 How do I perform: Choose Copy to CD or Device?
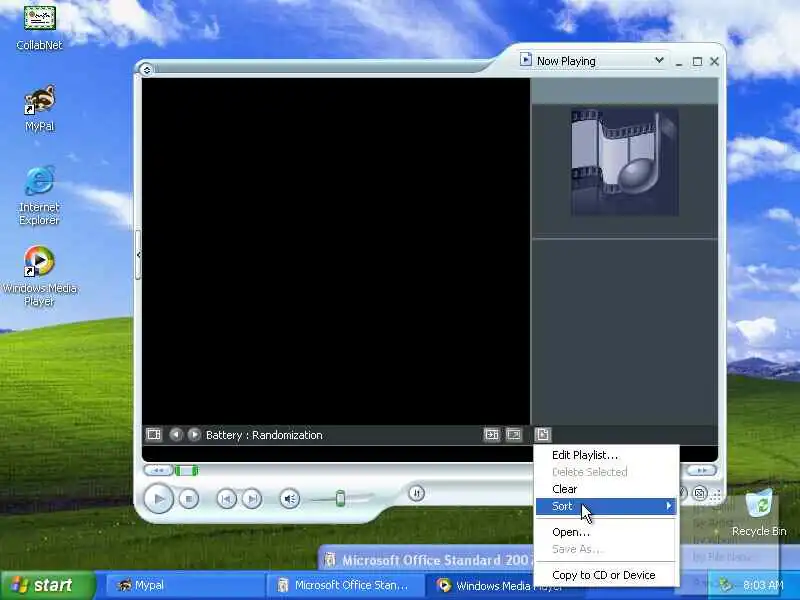coord(607,575)
